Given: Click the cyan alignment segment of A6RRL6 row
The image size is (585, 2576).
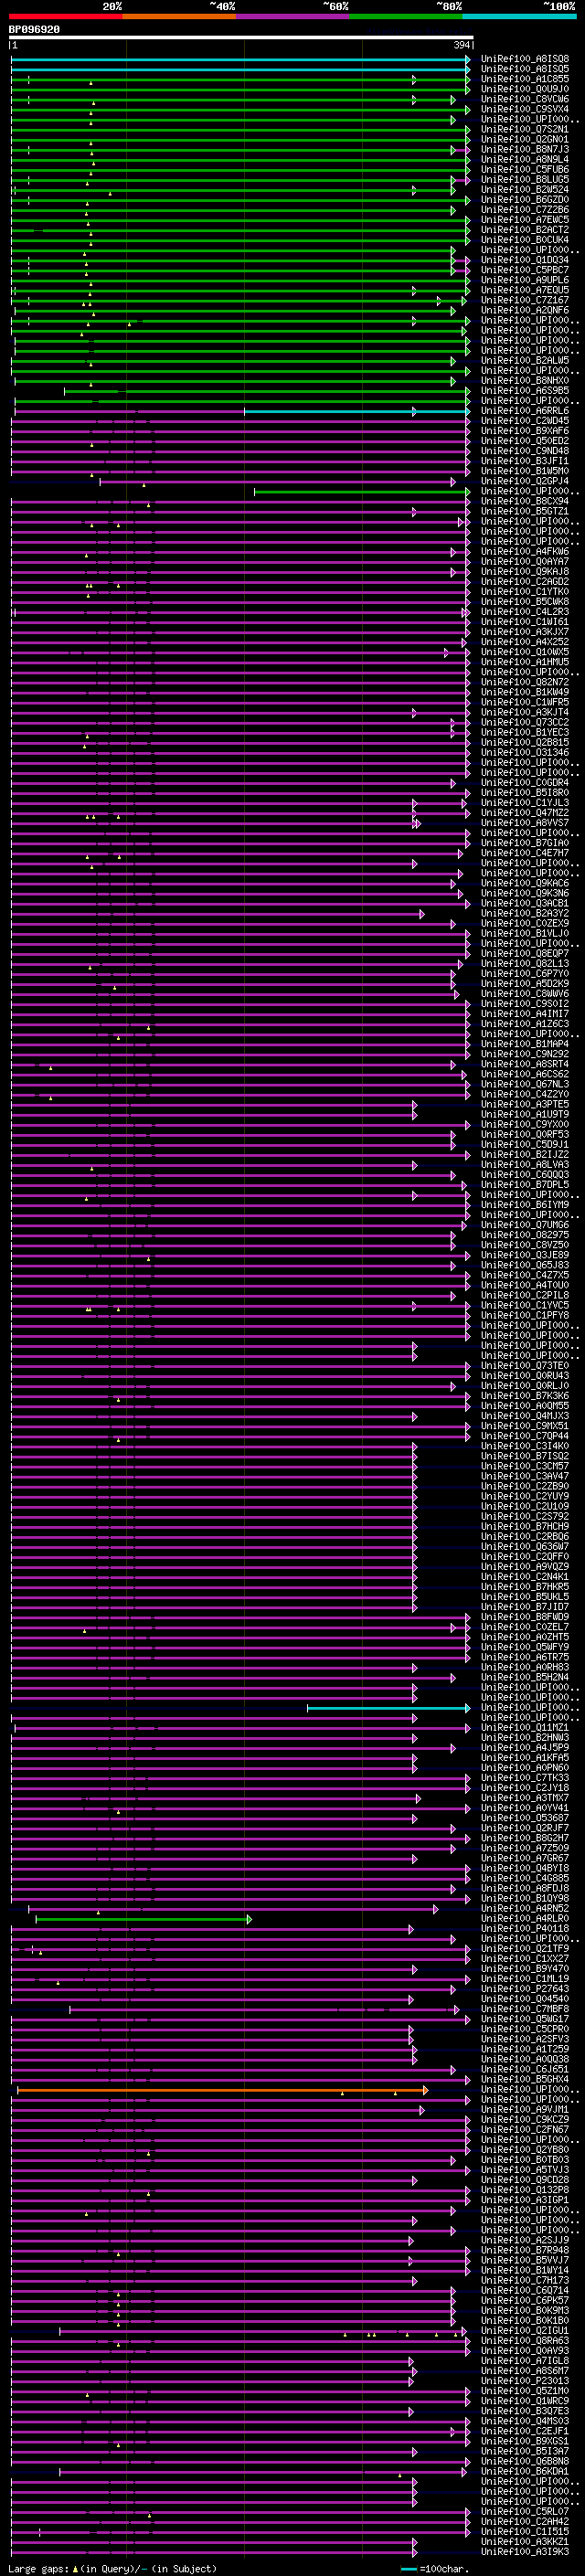Looking at the screenshot, I should 356,411.
